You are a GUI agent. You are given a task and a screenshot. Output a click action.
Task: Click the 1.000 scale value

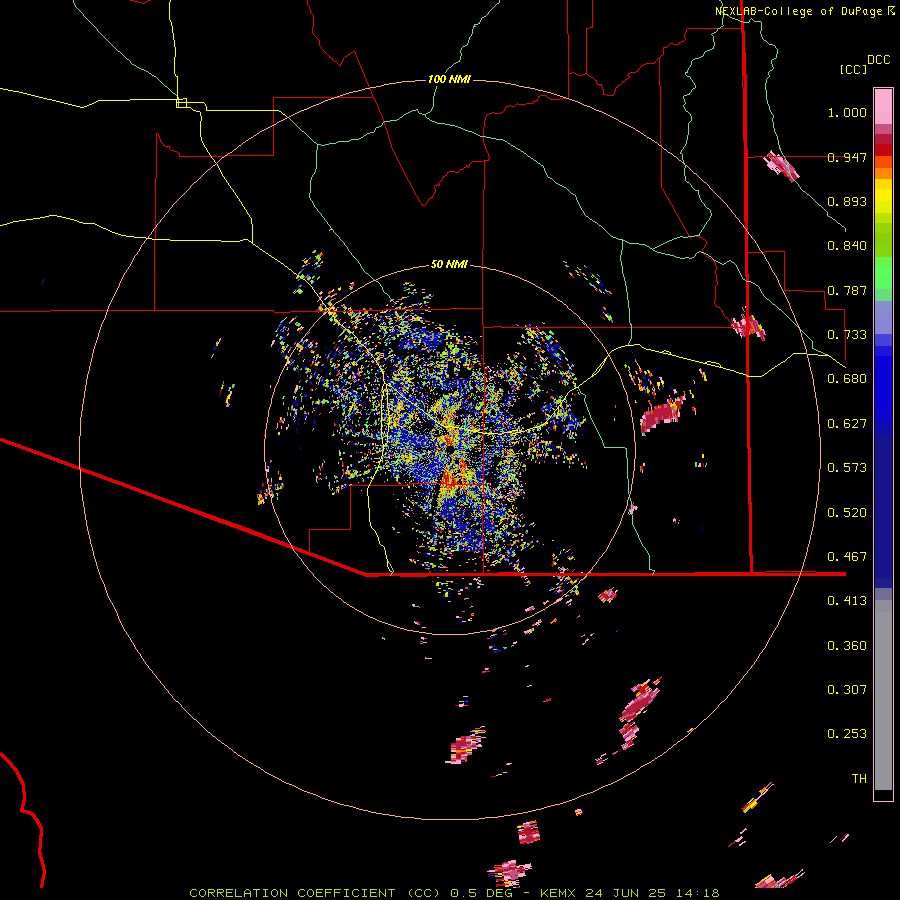point(847,112)
